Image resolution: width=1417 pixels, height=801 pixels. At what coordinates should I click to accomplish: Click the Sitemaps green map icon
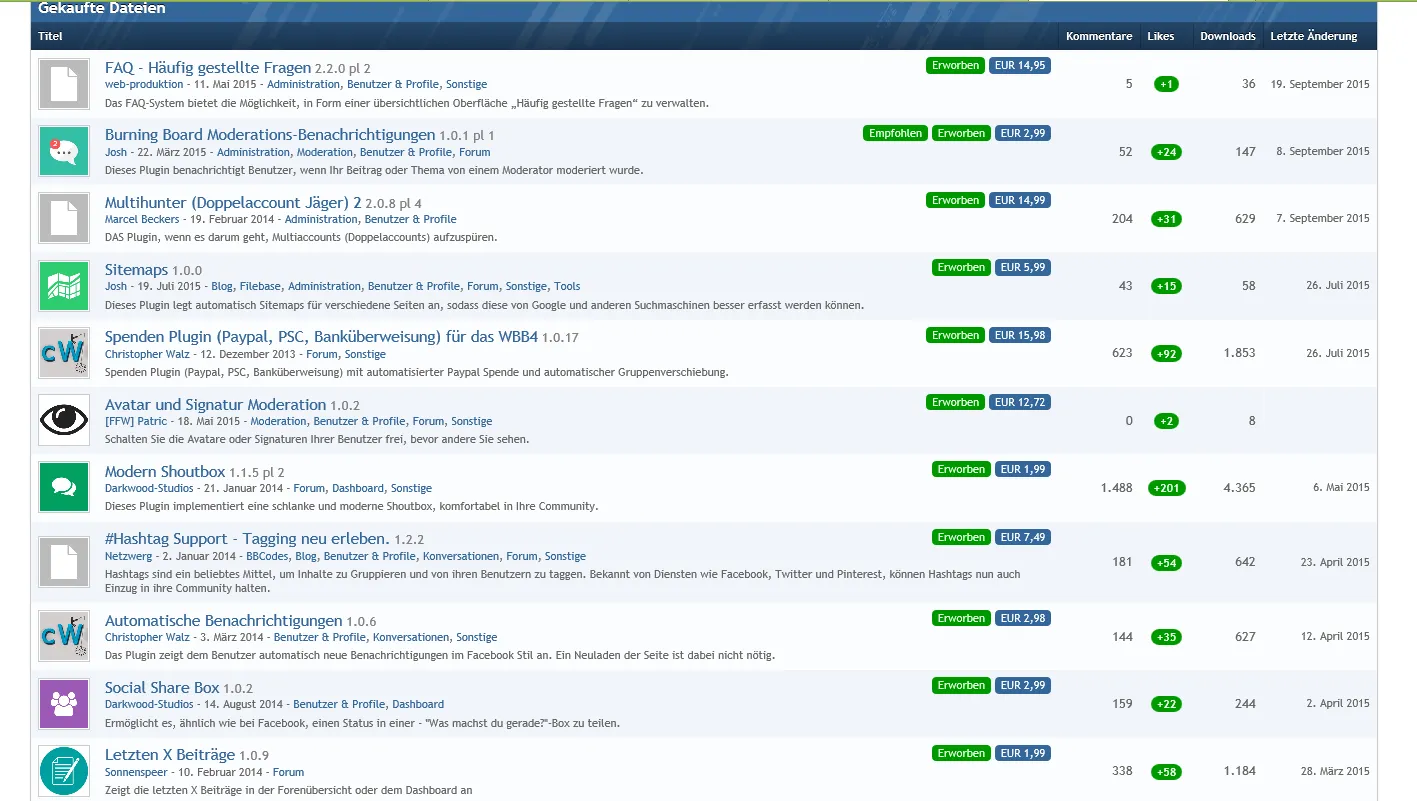point(64,285)
